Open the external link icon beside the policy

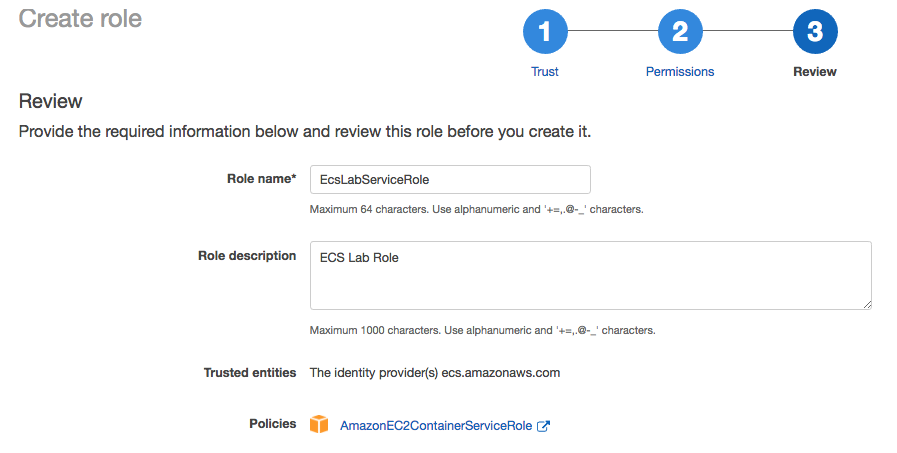tap(543, 426)
